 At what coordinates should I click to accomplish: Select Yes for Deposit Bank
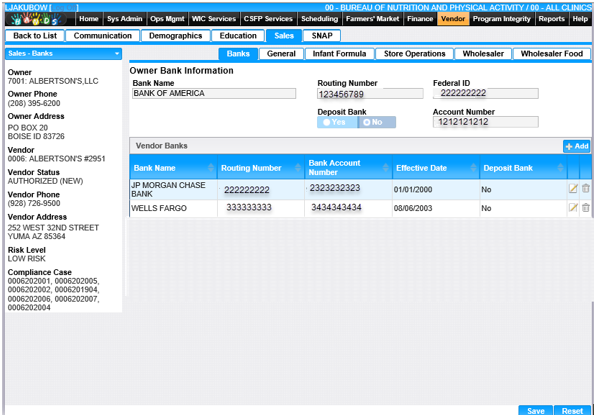[337, 122]
